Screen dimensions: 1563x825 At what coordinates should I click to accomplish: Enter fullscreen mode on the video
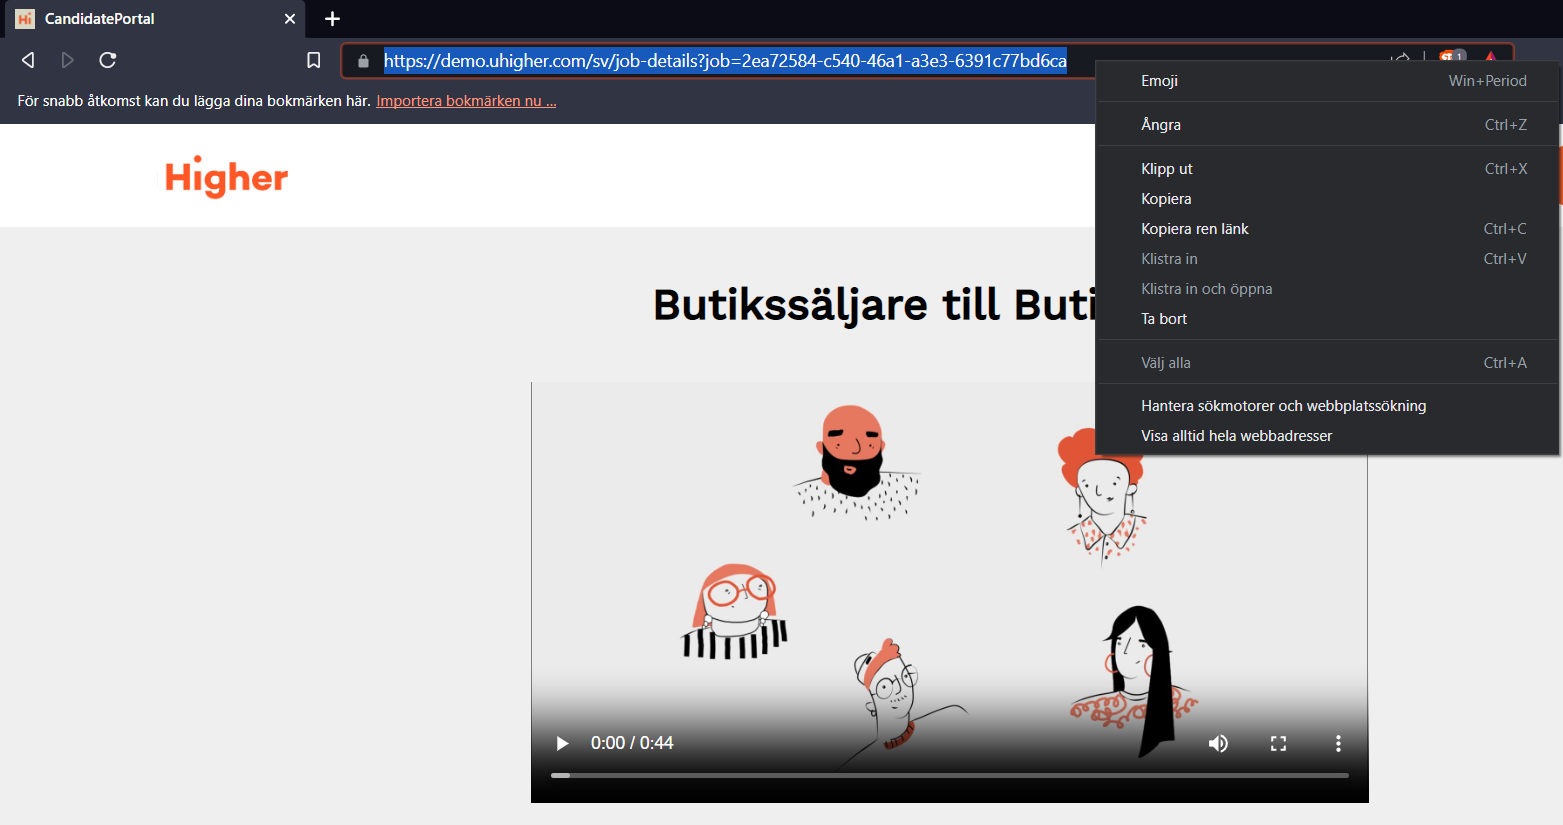pyautogui.click(x=1278, y=743)
